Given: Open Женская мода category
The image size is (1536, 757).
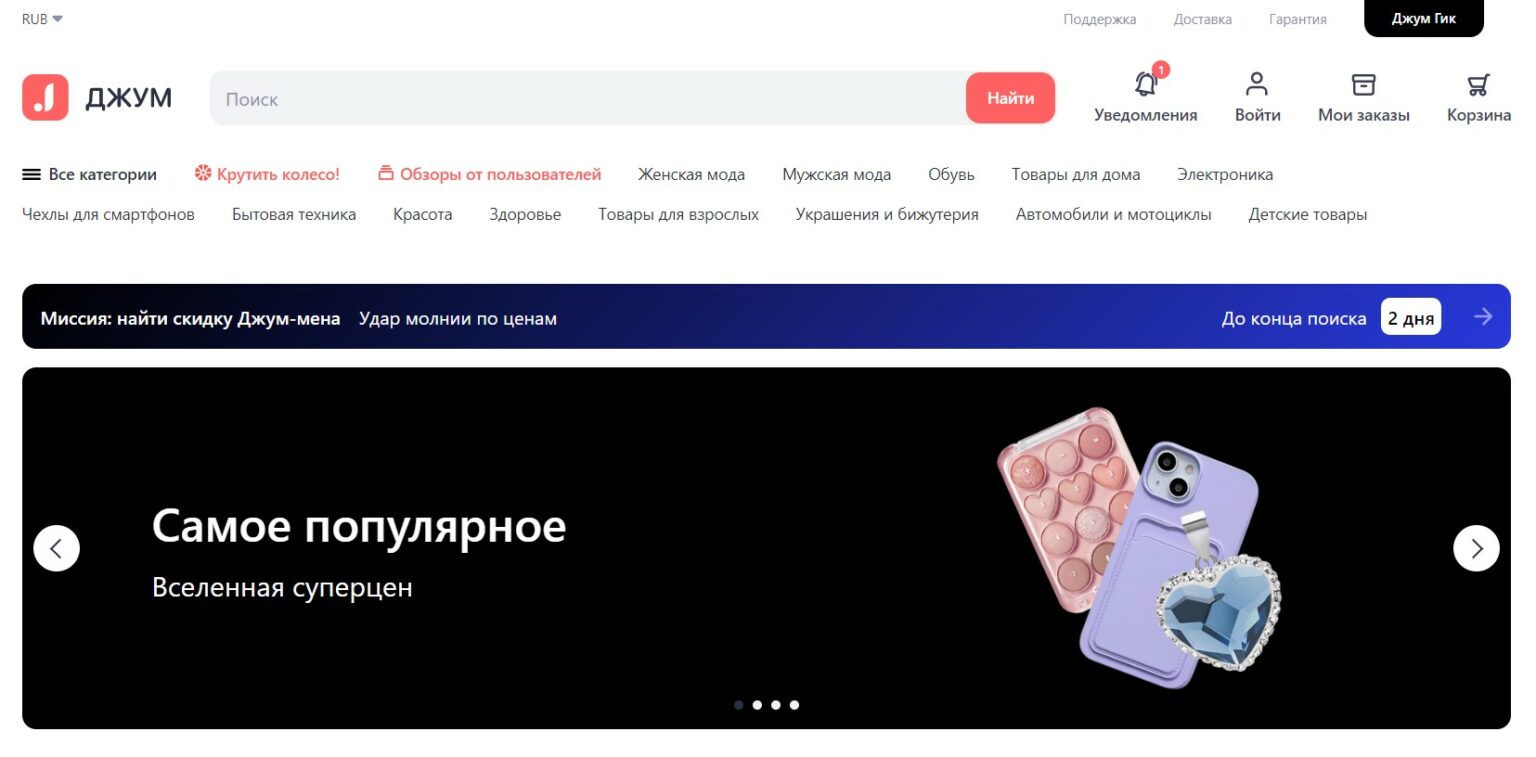Looking at the screenshot, I should pyautogui.click(x=691, y=174).
